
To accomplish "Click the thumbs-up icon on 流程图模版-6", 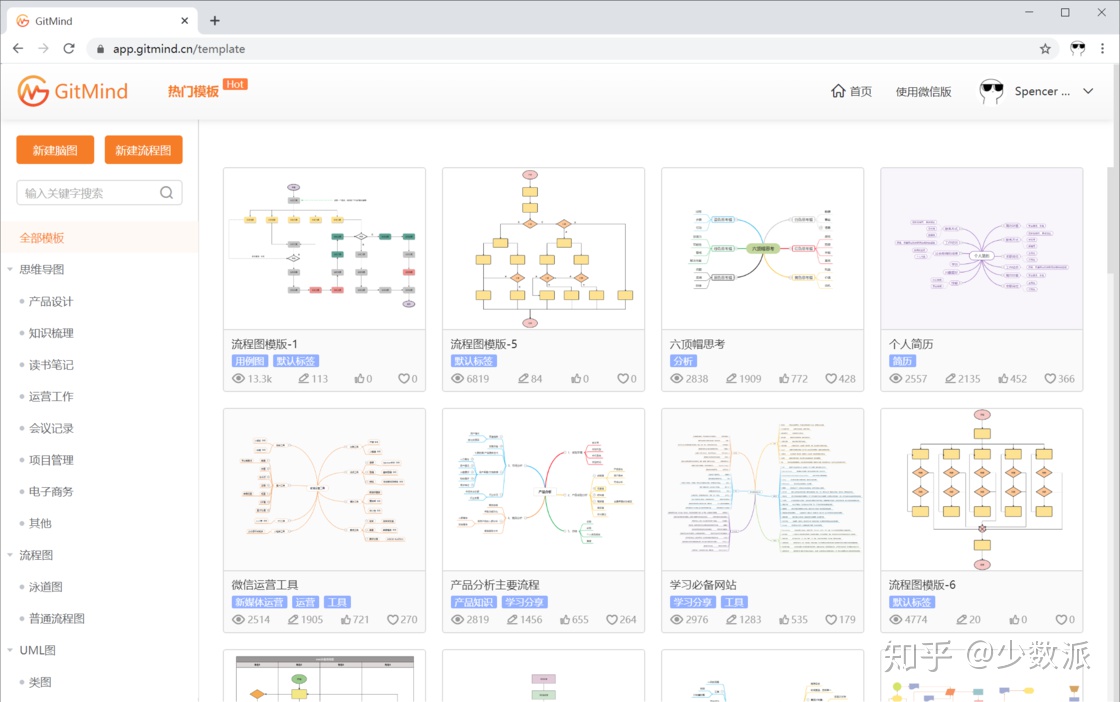I will (1014, 619).
